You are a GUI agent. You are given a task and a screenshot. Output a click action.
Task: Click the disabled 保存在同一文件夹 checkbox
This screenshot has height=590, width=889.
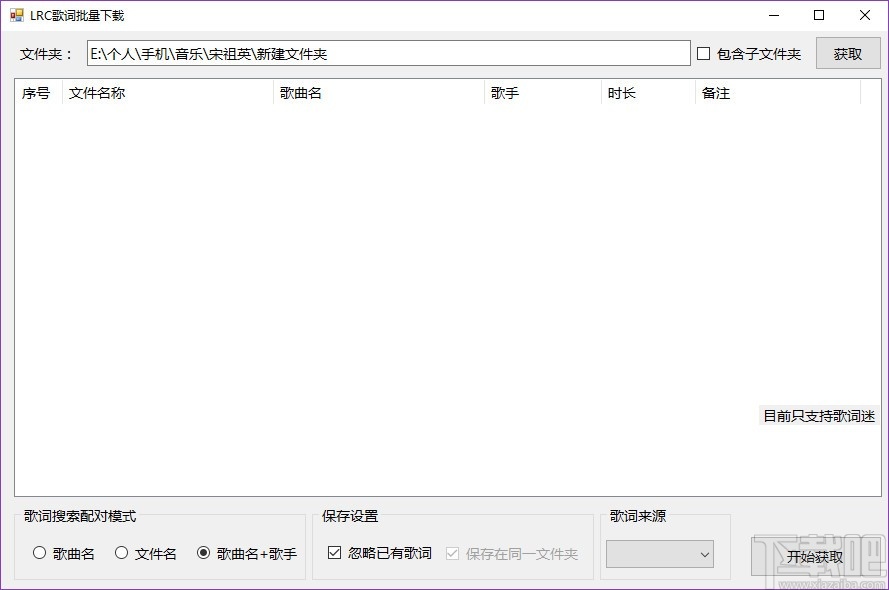(452, 552)
